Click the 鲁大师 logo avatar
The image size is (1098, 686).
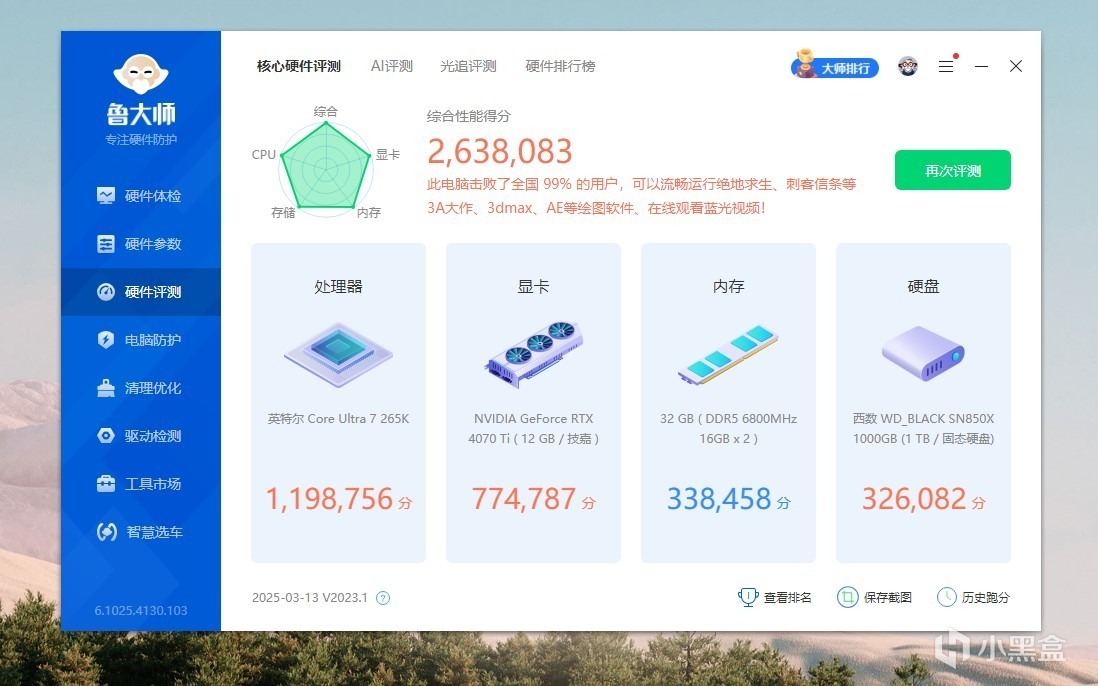pos(141,74)
